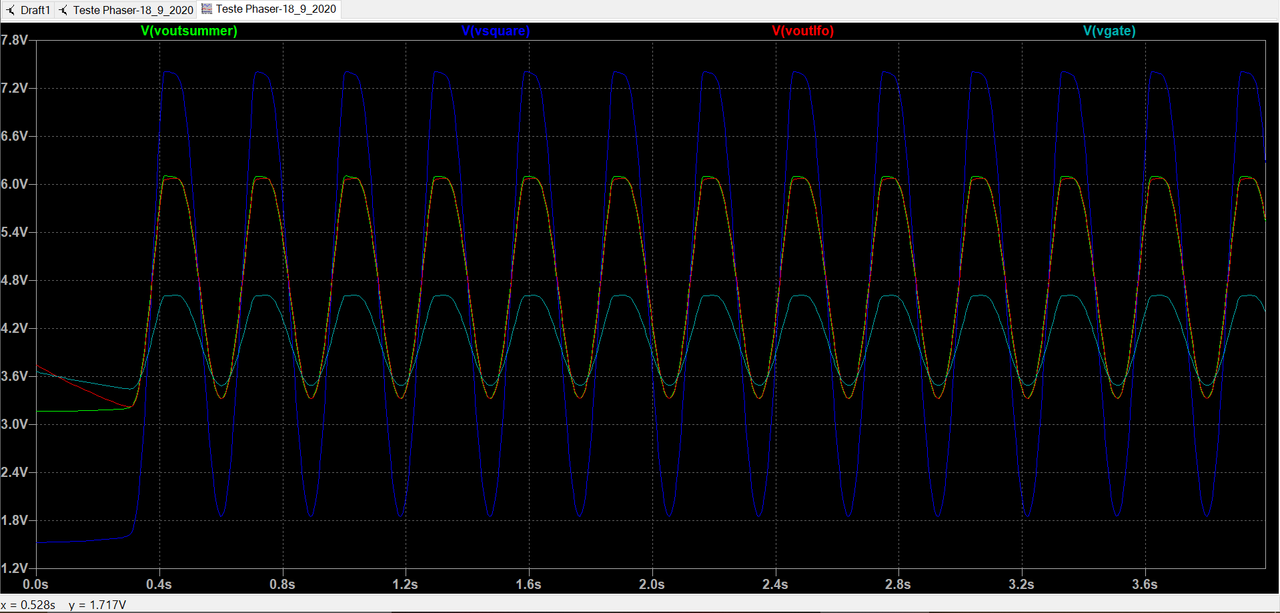Click the 4.8V vertical axis label

[15, 280]
